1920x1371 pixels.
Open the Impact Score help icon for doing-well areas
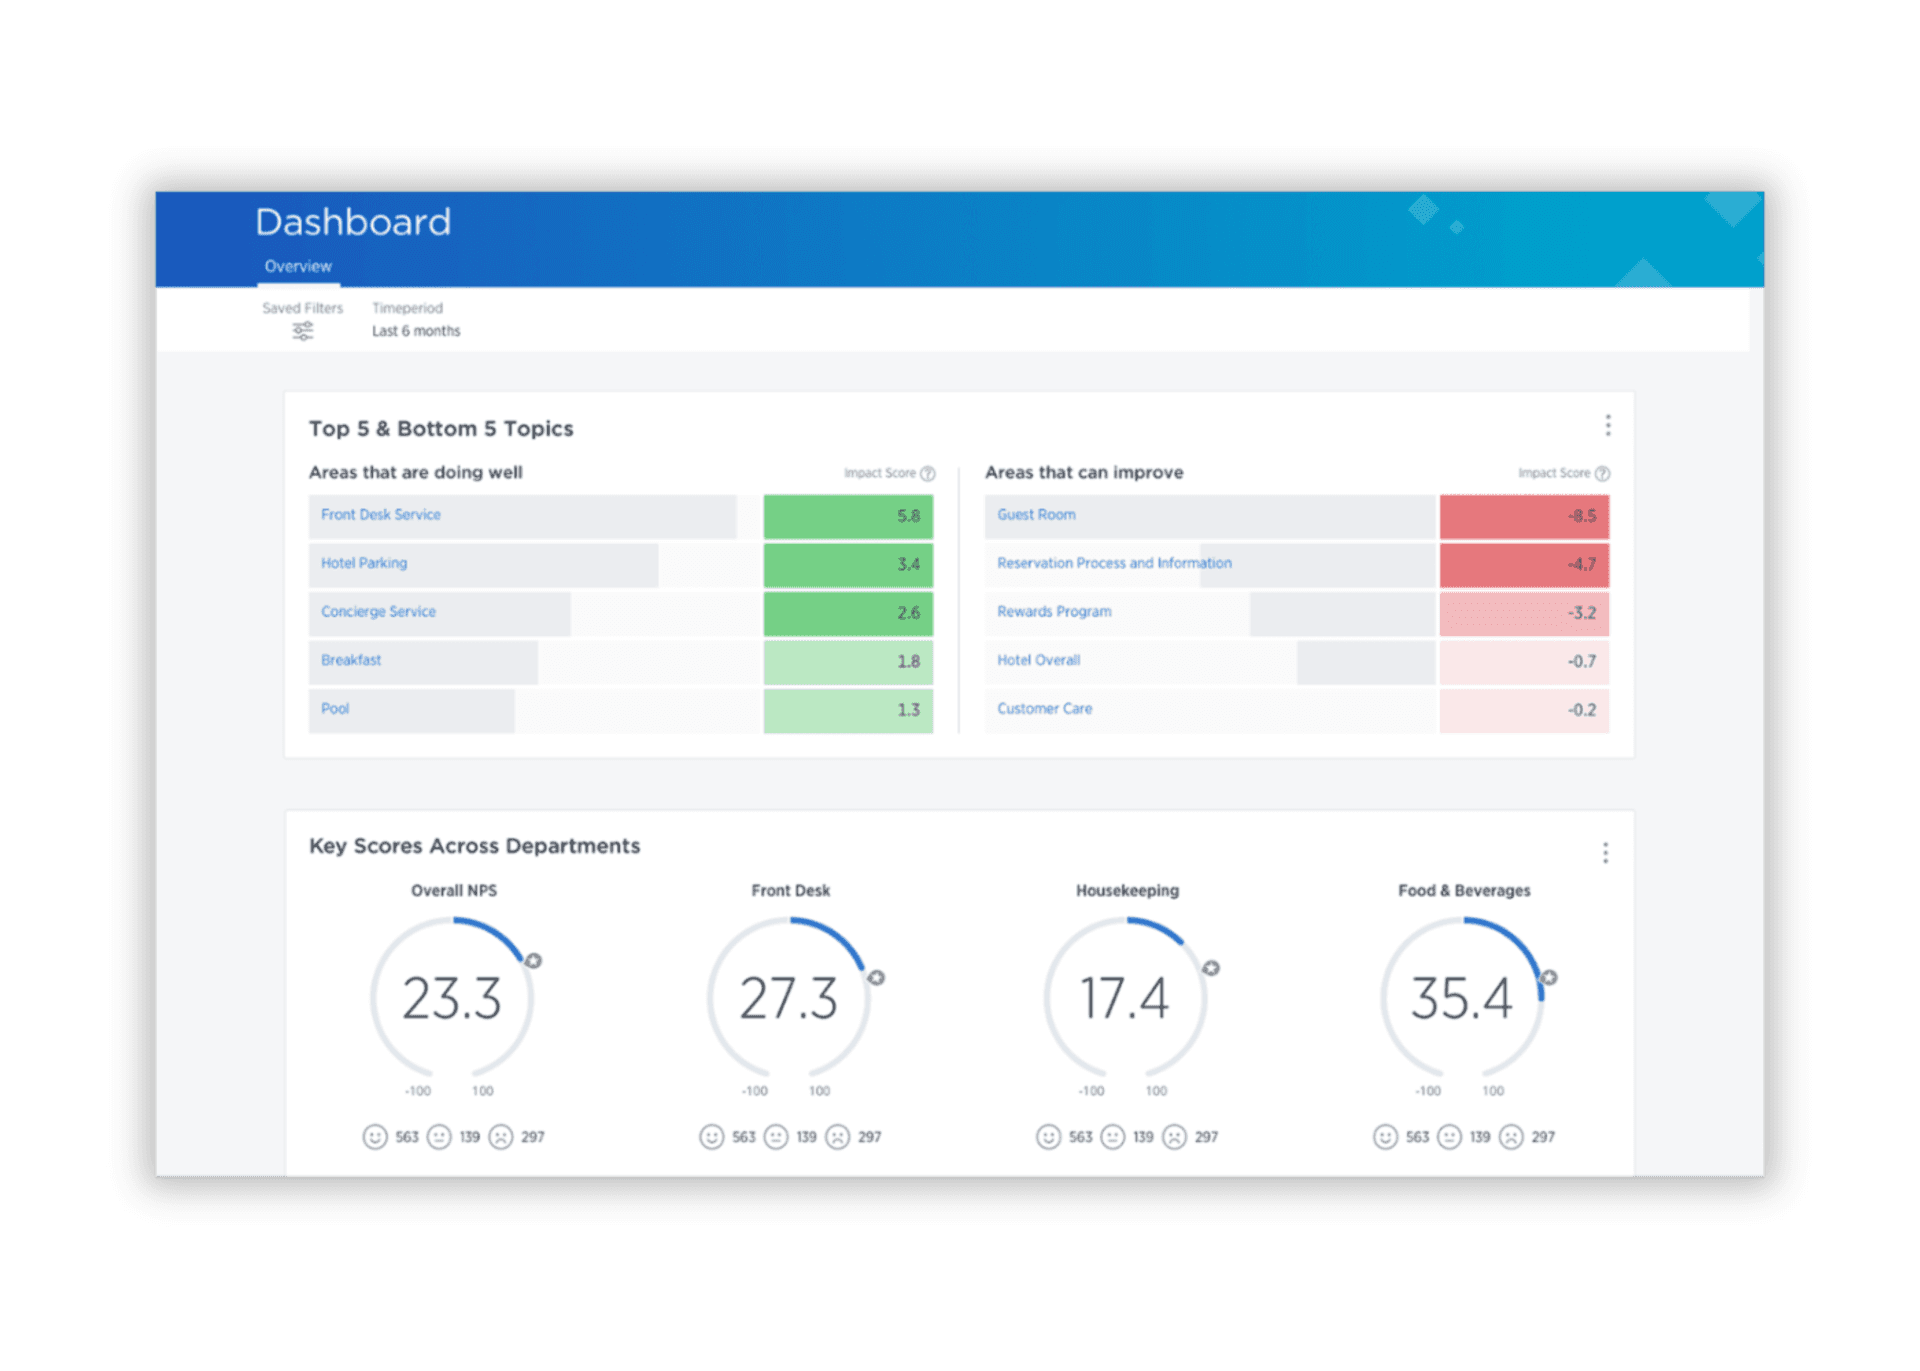click(x=928, y=473)
